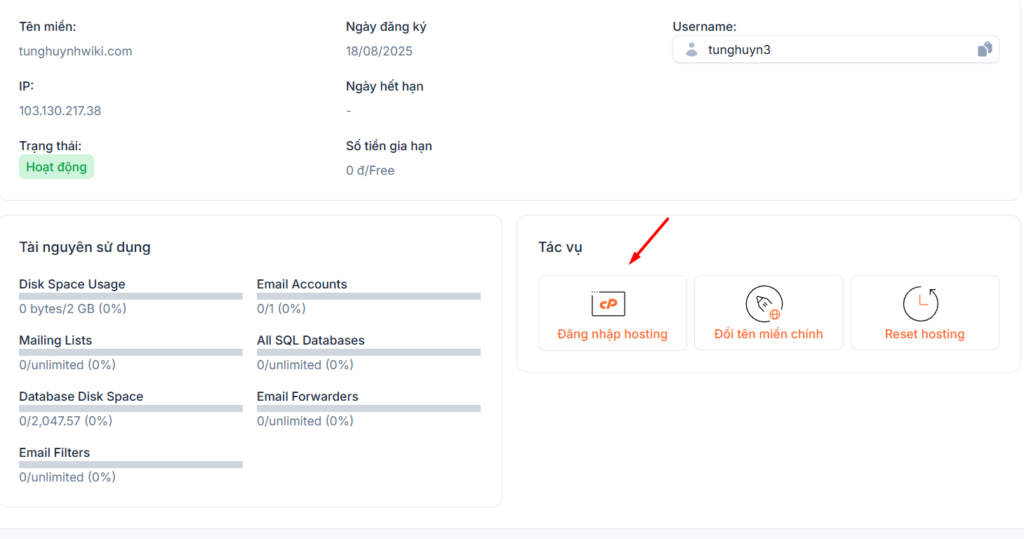Click the Tác vụ heading

click(x=560, y=247)
